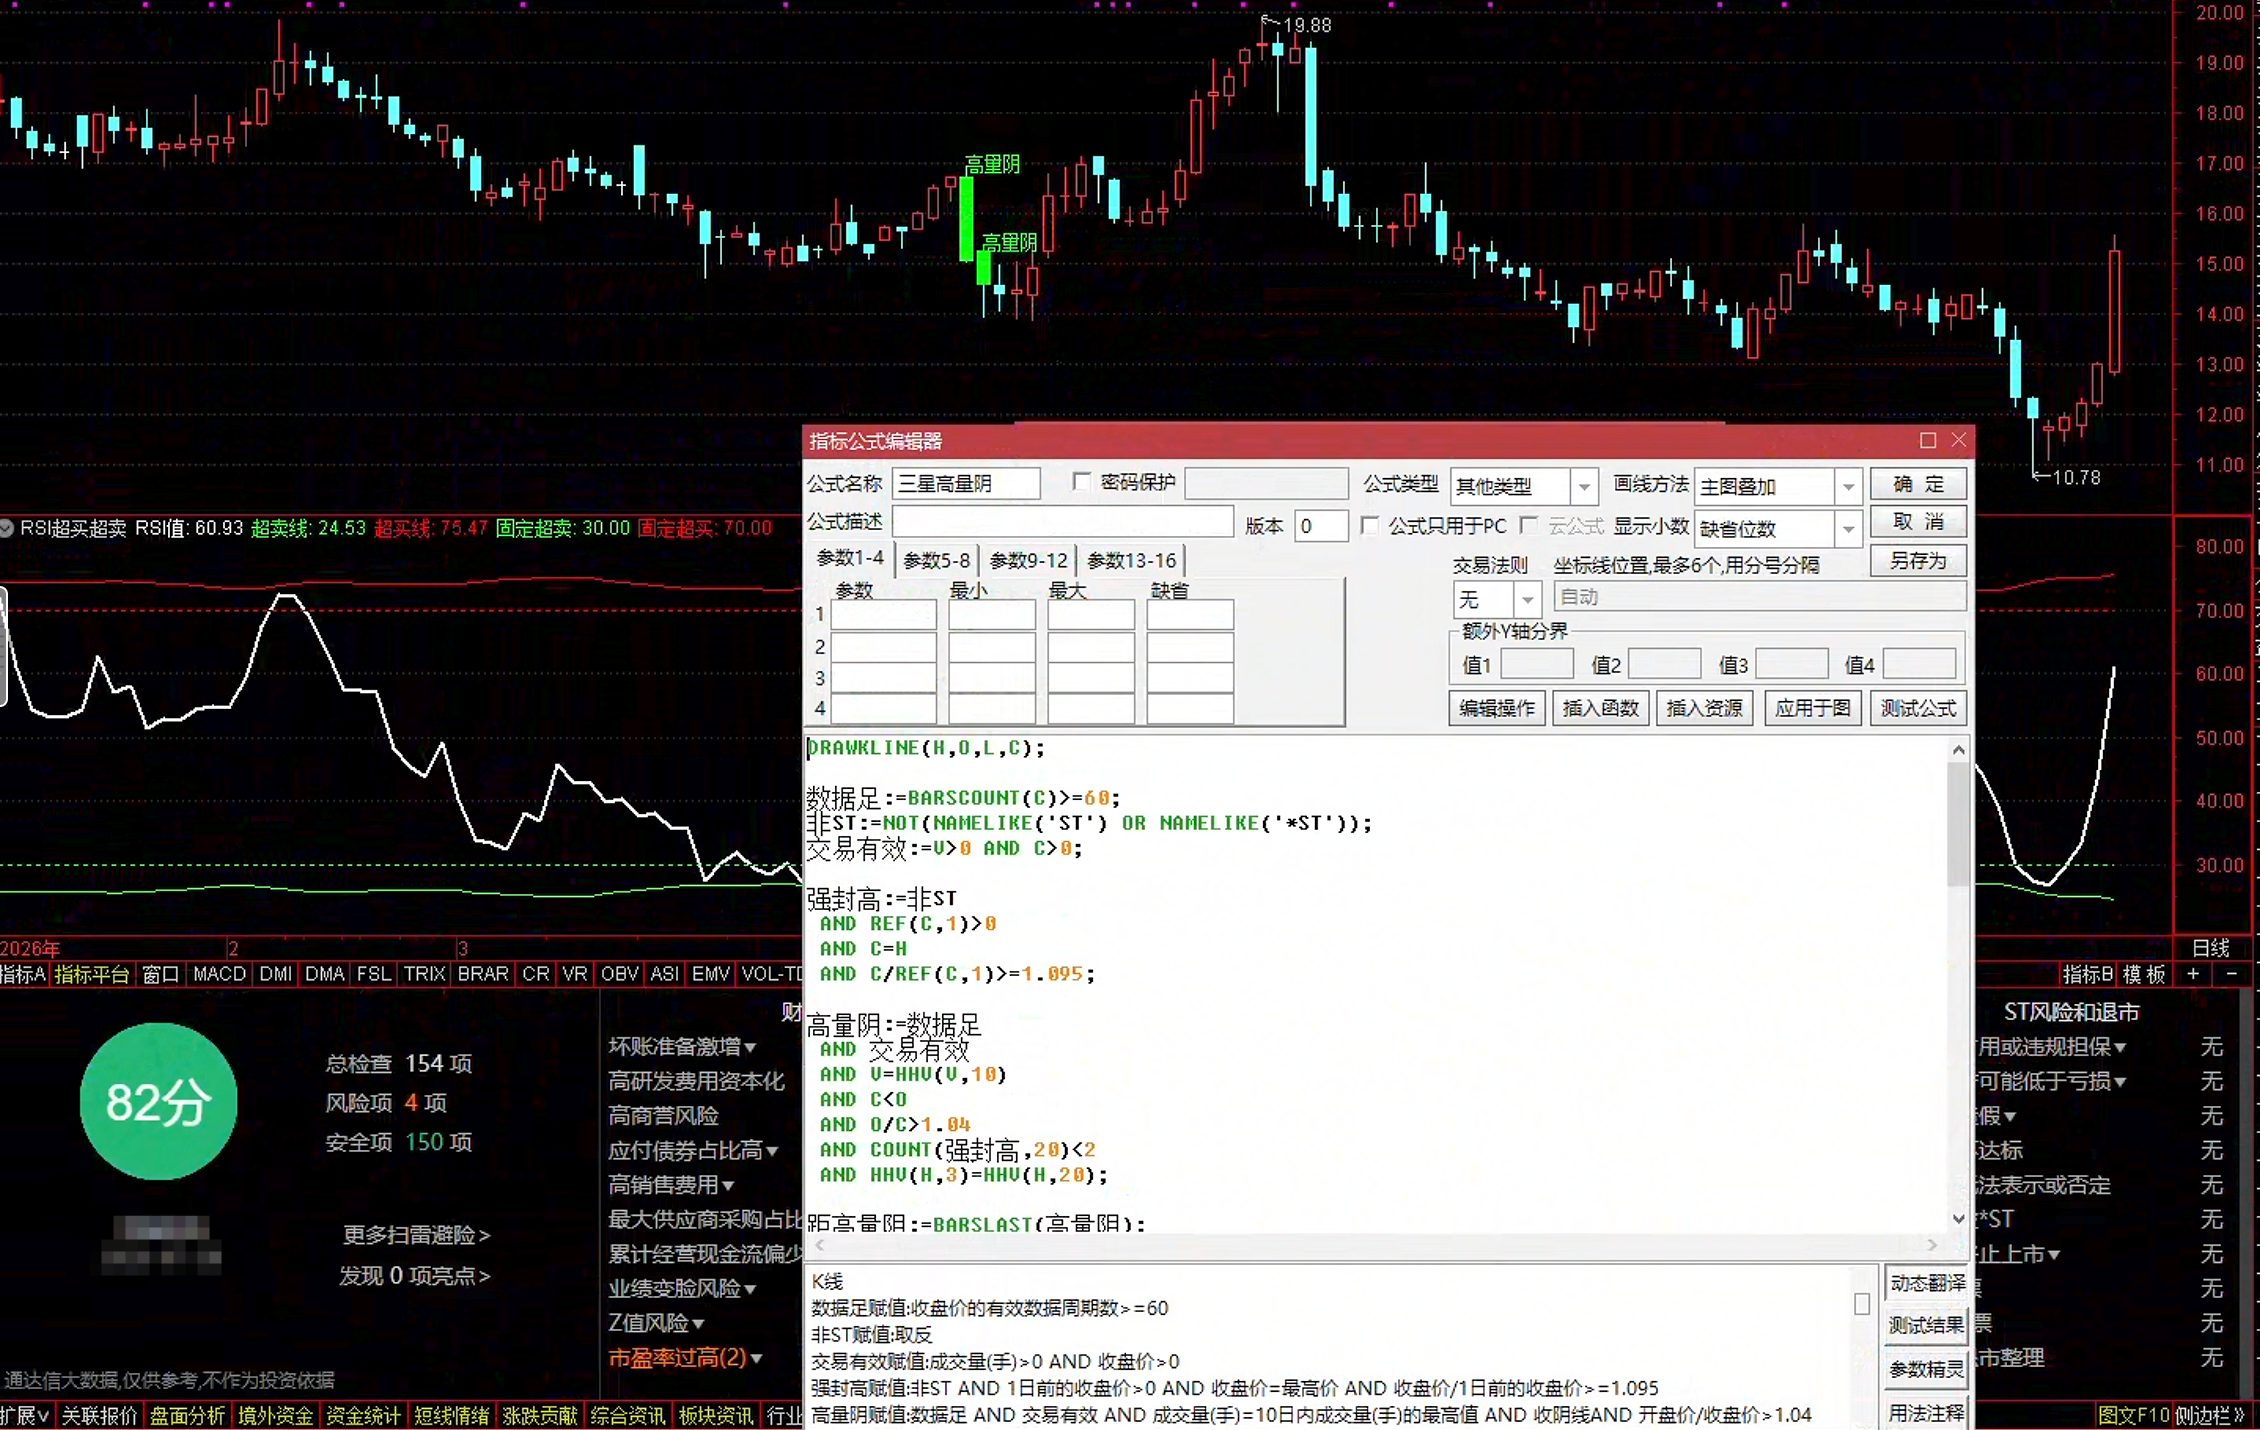Click the code editor scroll-down arrow
The image size is (2260, 1430).
pyautogui.click(x=1958, y=1218)
